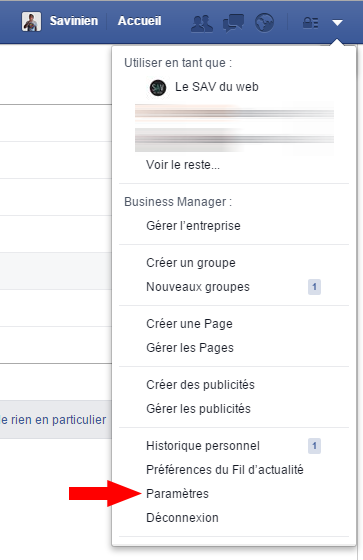Open Paramètres settings
Viewport: 363px width, 560px height.
177,494
